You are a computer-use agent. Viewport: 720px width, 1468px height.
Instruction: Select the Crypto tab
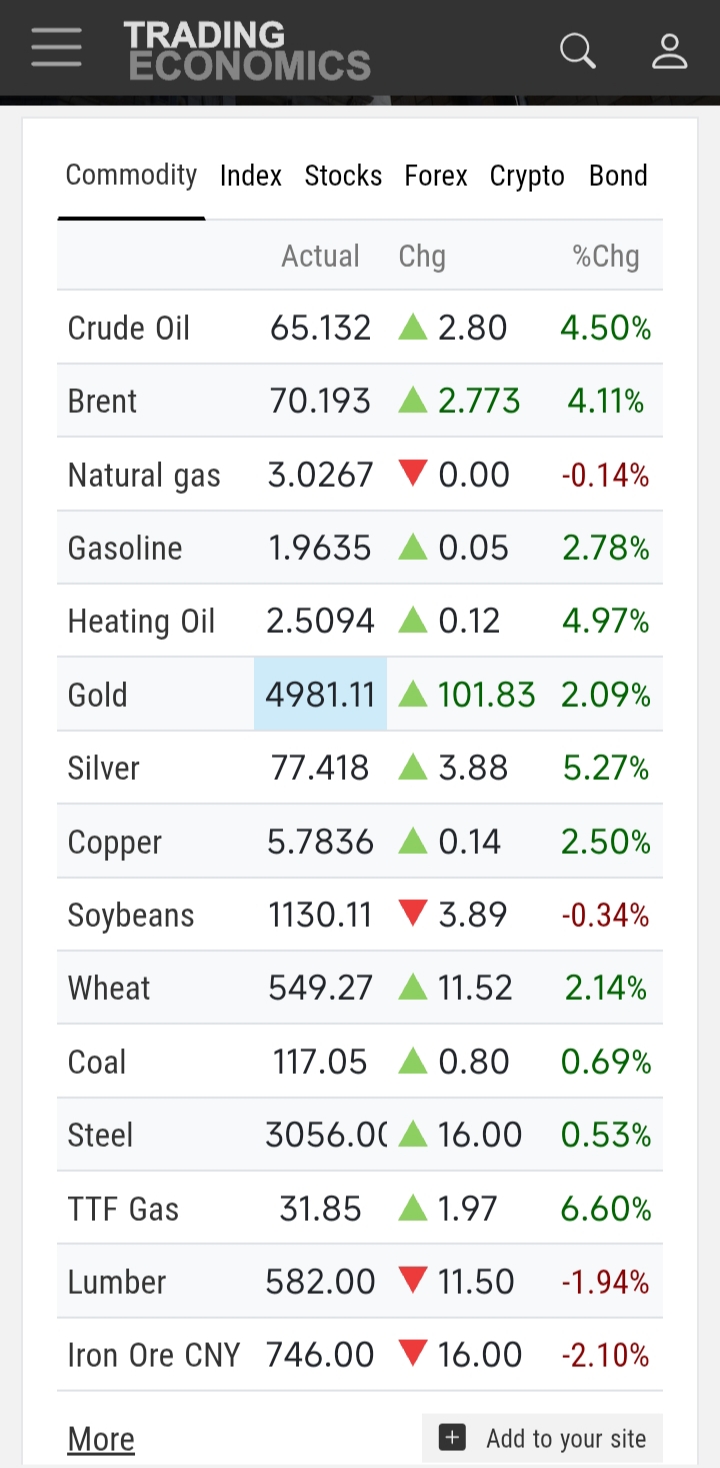click(x=527, y=176)
